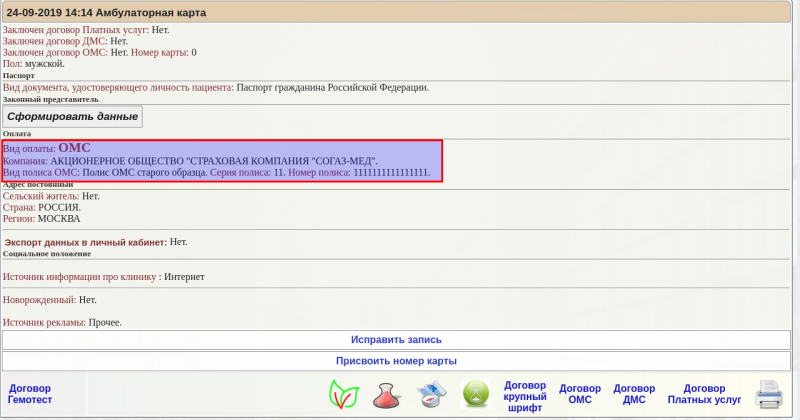Click 'Присвоить номер карты' button
800x420 pixels.
click(x=396, y=360)
